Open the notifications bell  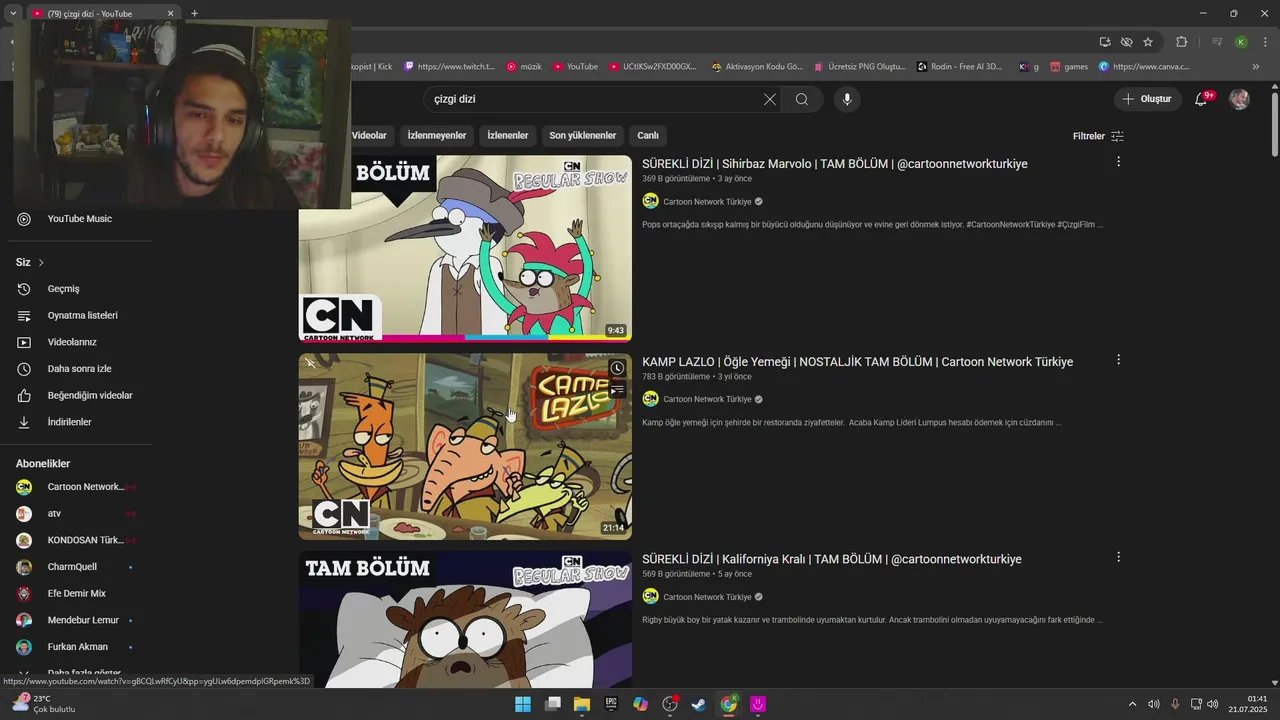(1201, 99)
